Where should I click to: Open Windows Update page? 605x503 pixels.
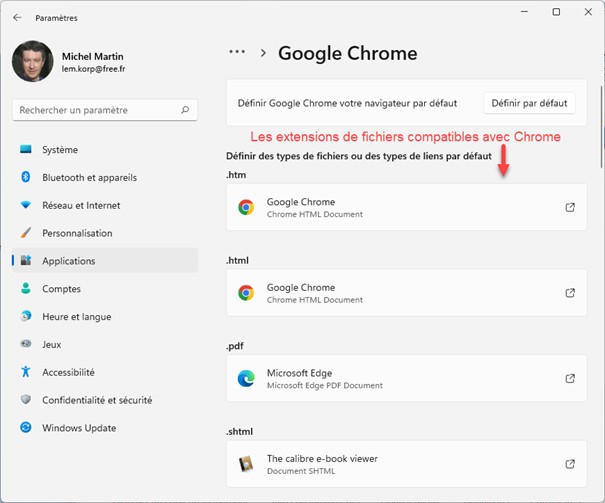pyautogui.click(x=79, y=428)
